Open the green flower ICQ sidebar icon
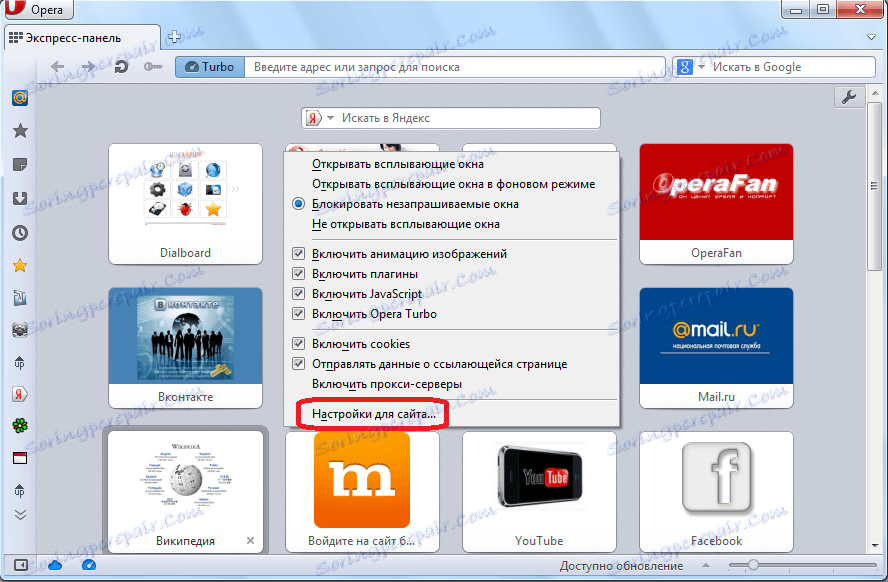 20,426
